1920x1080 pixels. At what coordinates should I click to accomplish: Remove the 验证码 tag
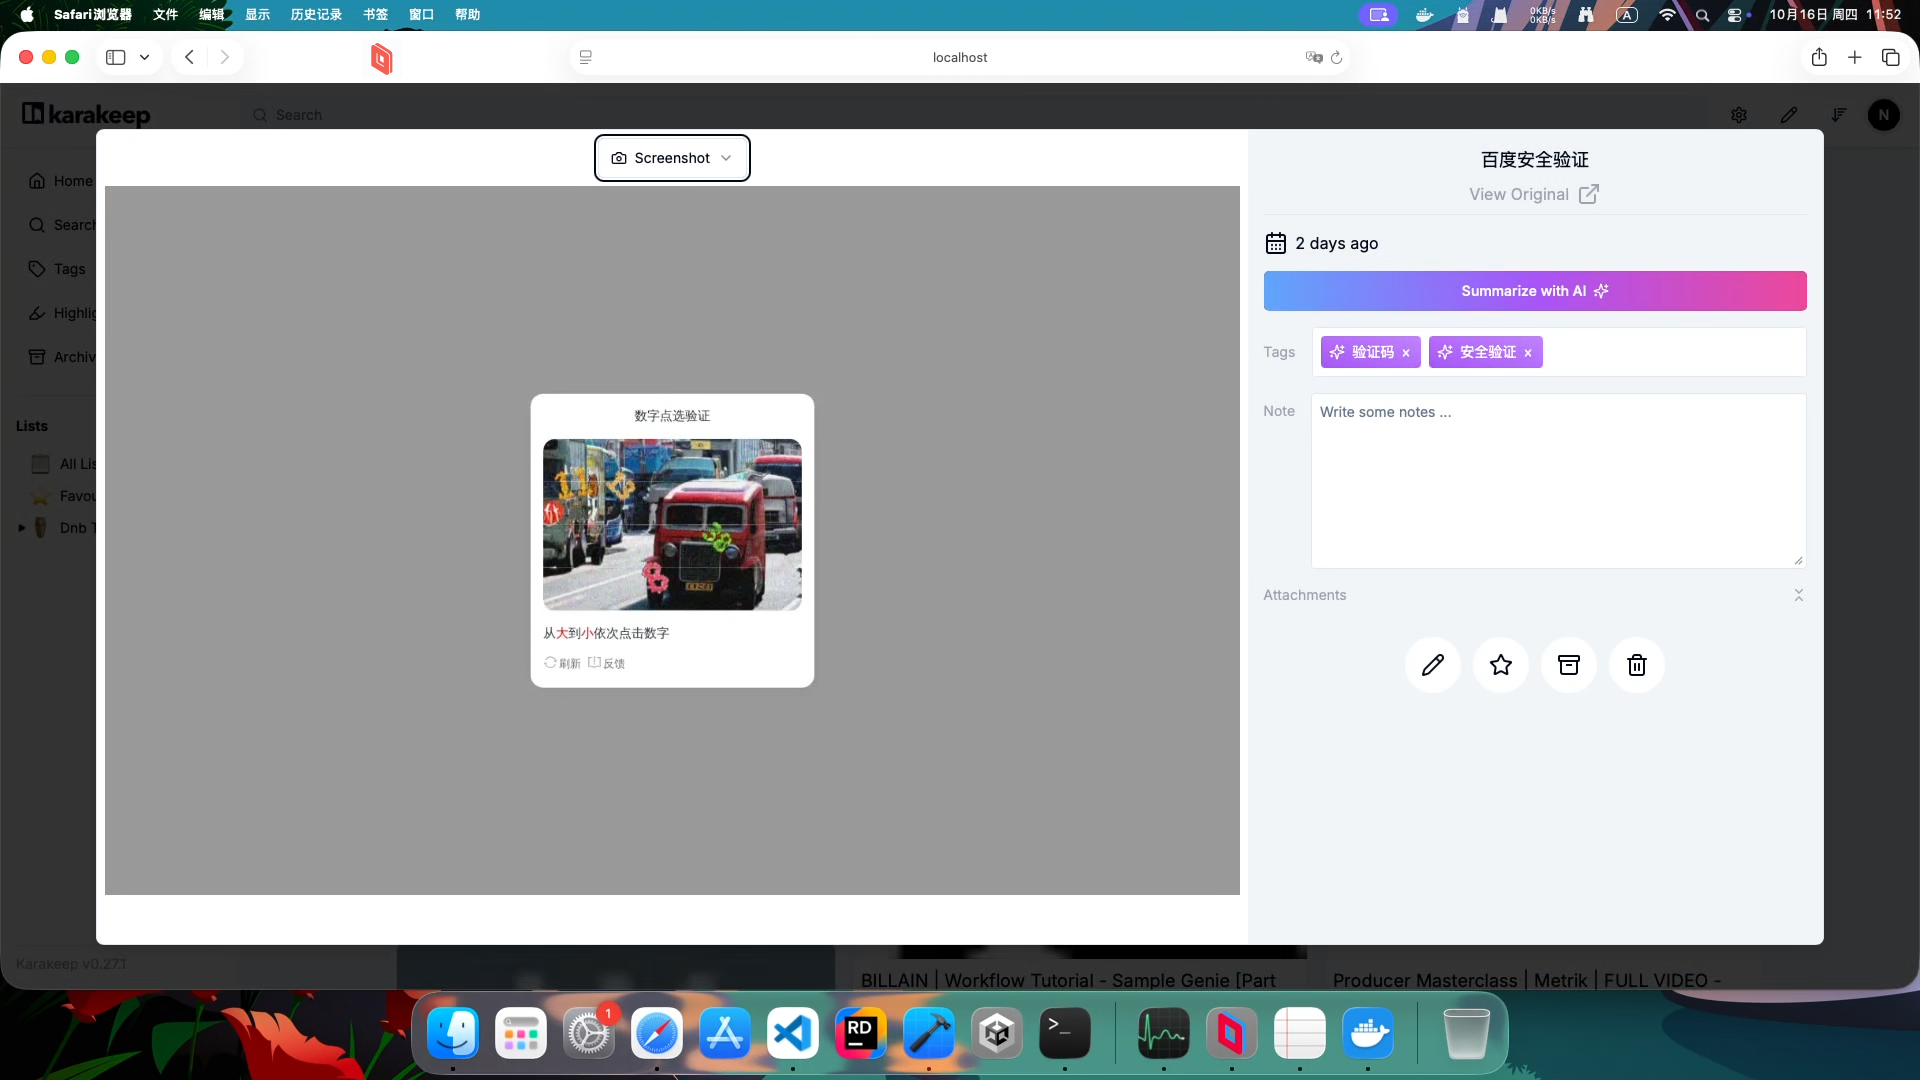click(1406, 353)
